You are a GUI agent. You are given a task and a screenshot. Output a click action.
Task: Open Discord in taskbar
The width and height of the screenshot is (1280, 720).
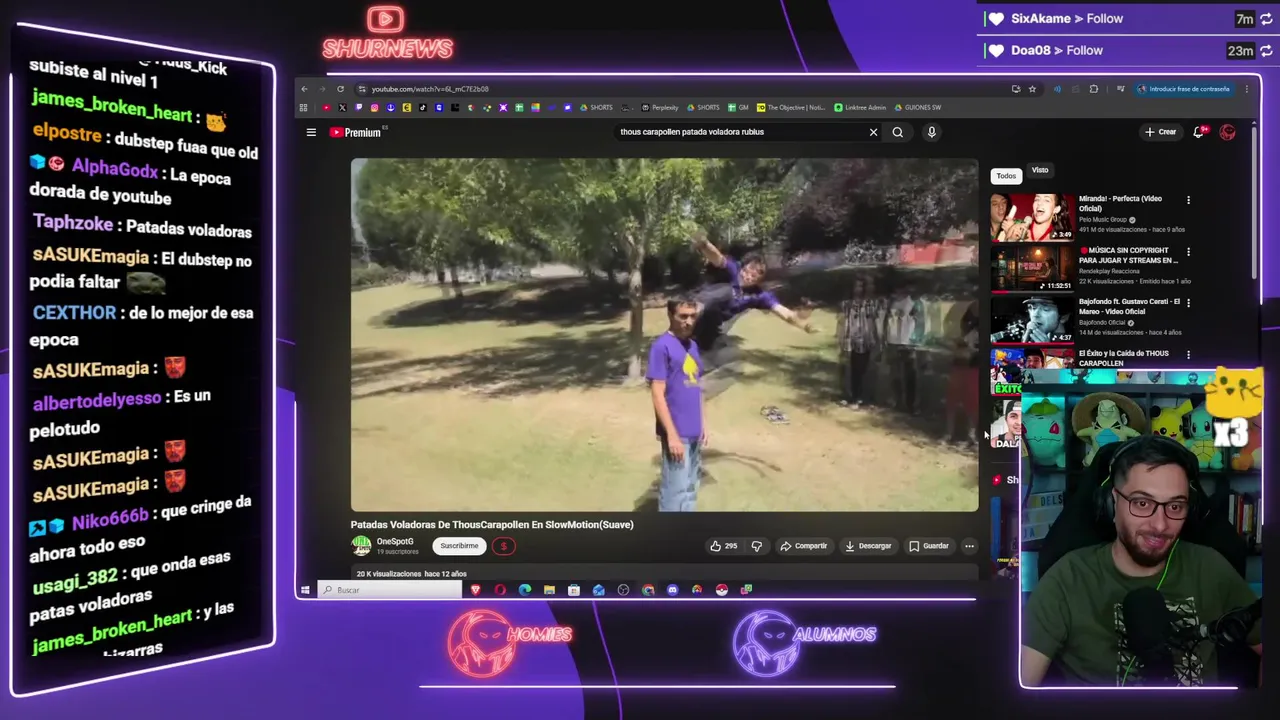[672, 590]
